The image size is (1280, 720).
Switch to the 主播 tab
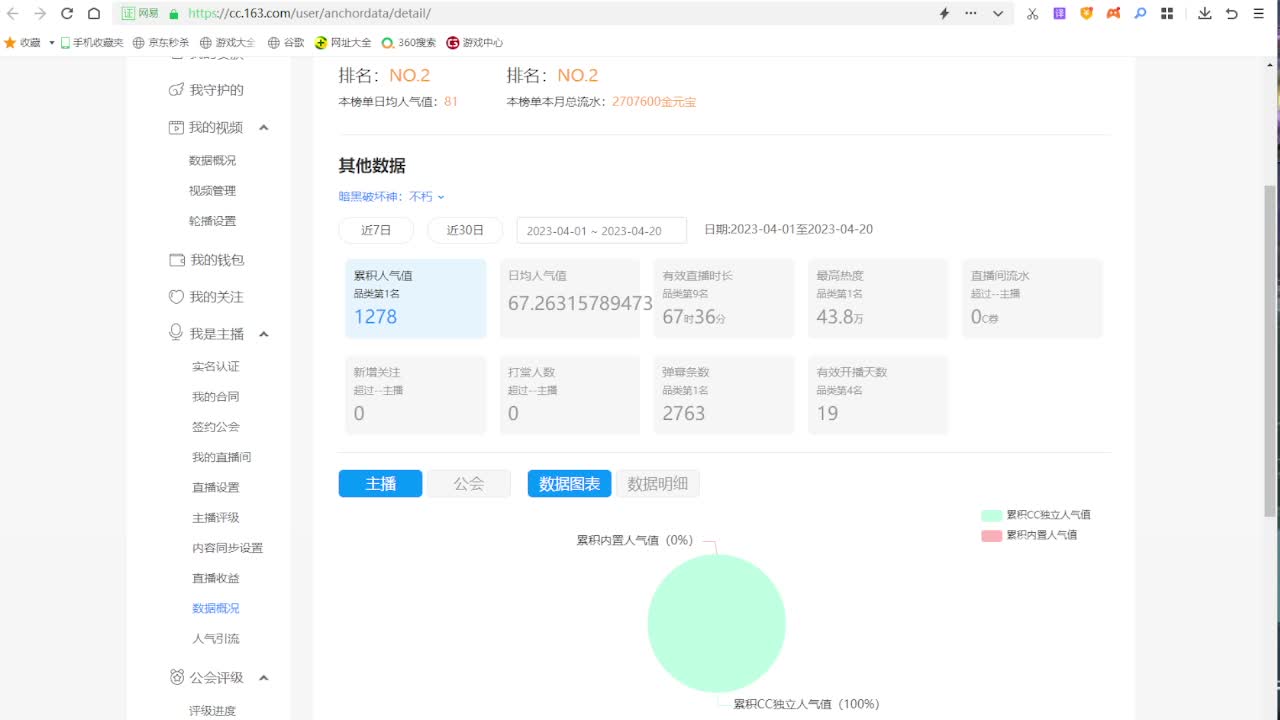click(380, 484)
